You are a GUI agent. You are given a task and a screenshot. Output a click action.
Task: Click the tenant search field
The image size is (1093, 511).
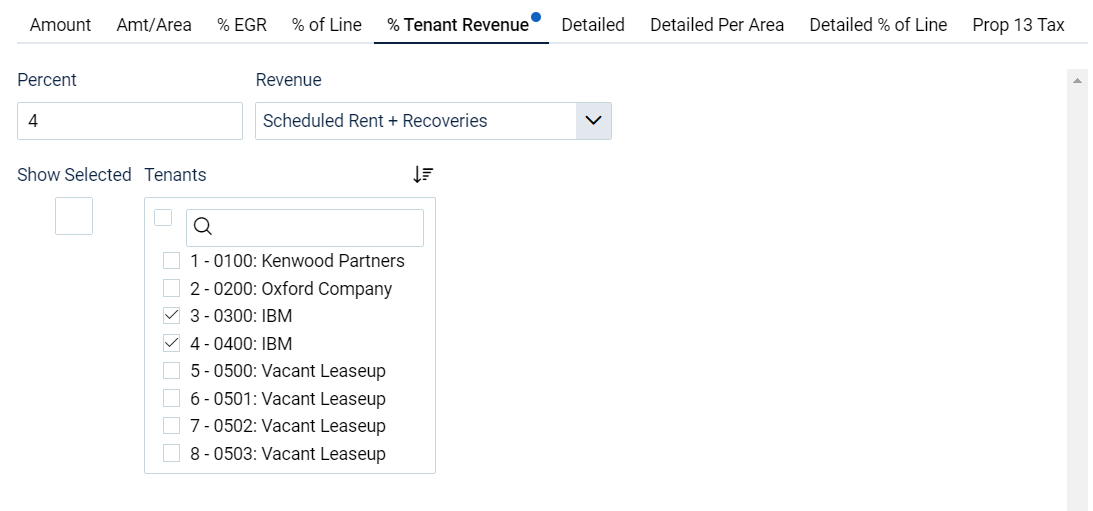305,227
